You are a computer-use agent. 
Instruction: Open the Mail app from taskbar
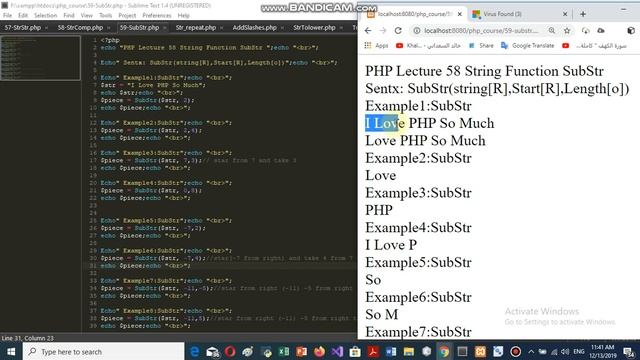212,351
